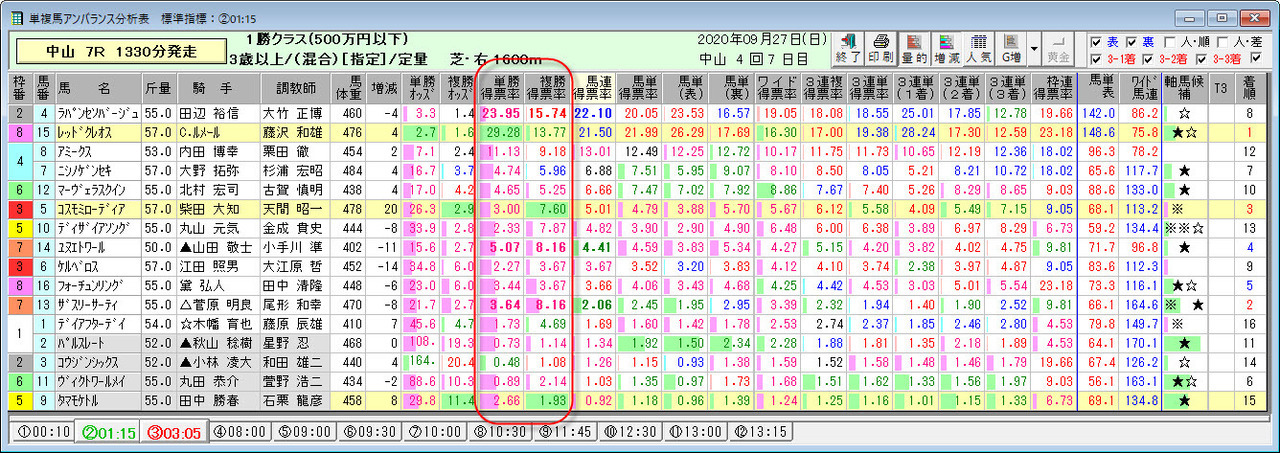Switch to the ①00:10 time tab

[x=44, y=432]
